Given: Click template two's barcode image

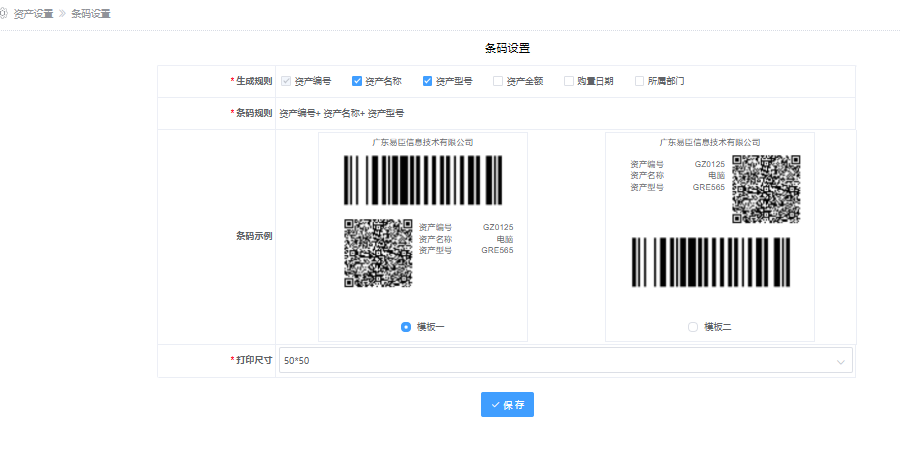Looking at the screenshot, I should point(711,262).
